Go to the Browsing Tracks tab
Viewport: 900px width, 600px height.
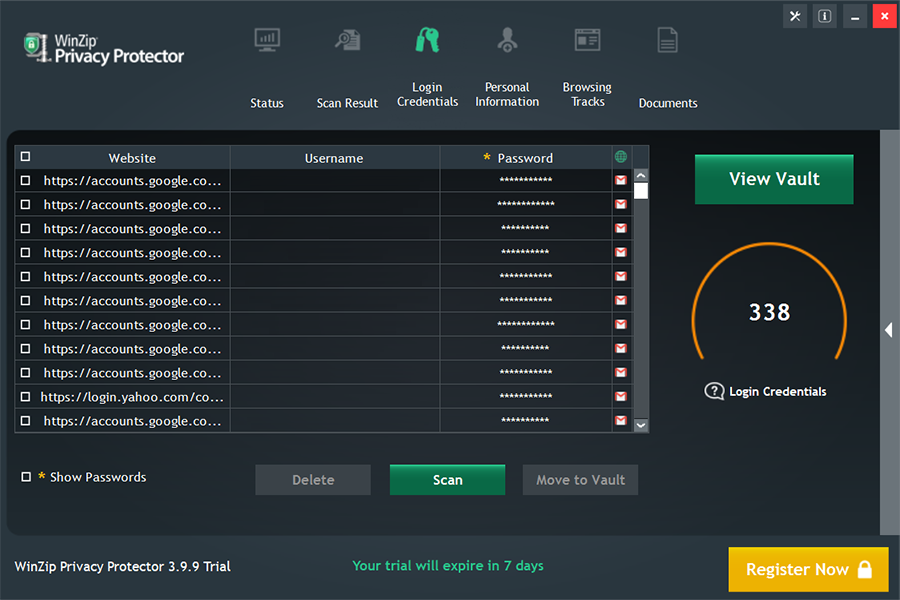pyautogui.click(x=587, y=95)
